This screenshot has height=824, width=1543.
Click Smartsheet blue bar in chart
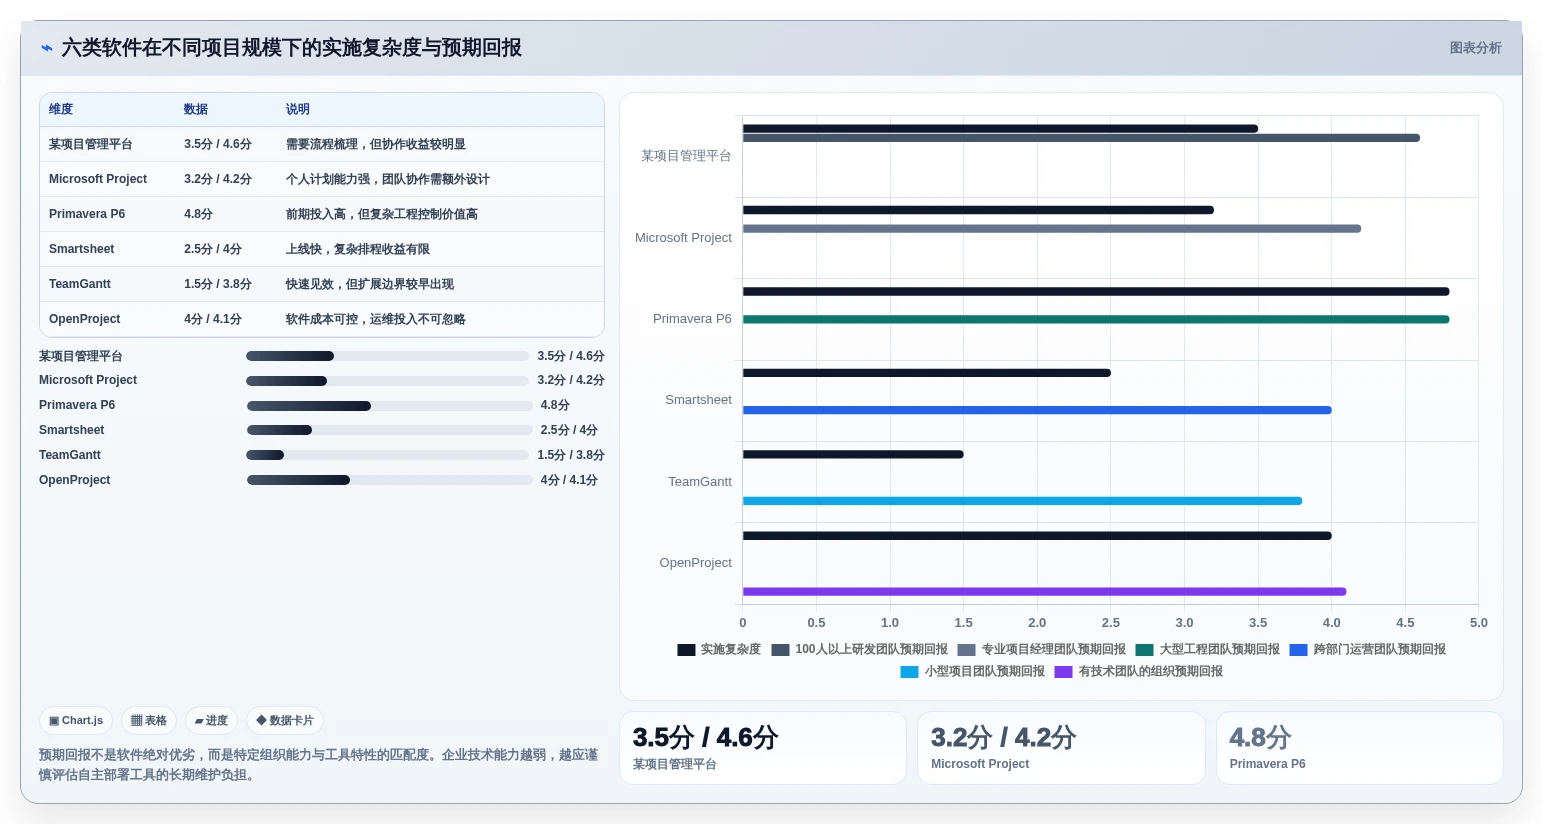click(1037, 410)
